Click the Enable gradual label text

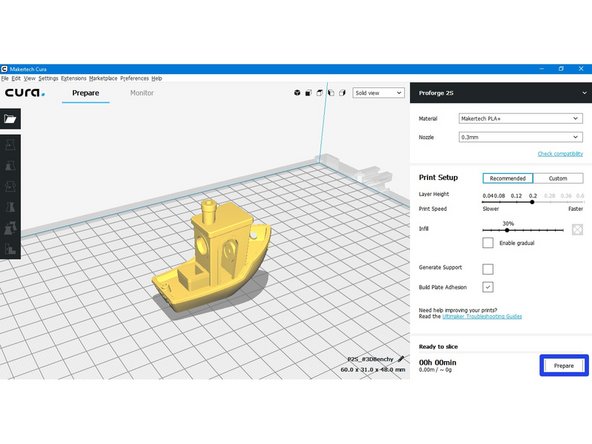click(516, 243)
